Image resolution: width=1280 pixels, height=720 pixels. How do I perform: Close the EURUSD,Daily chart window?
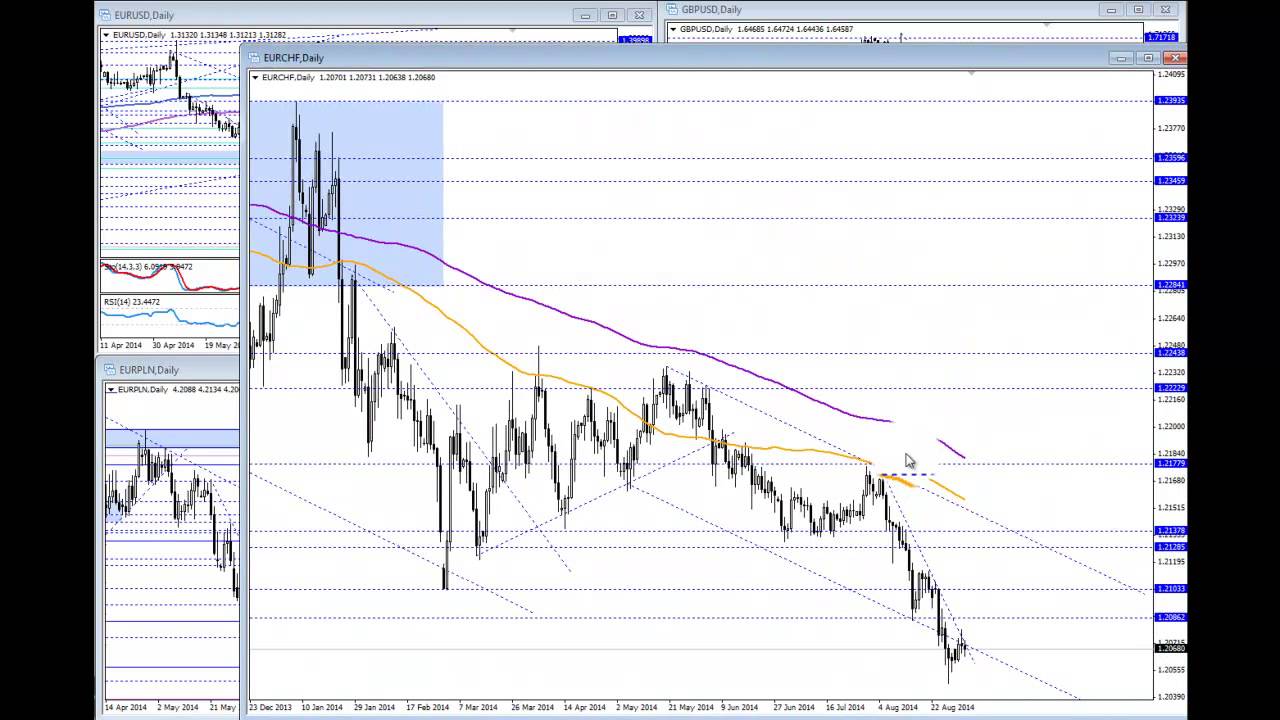[x=639, y=15]
